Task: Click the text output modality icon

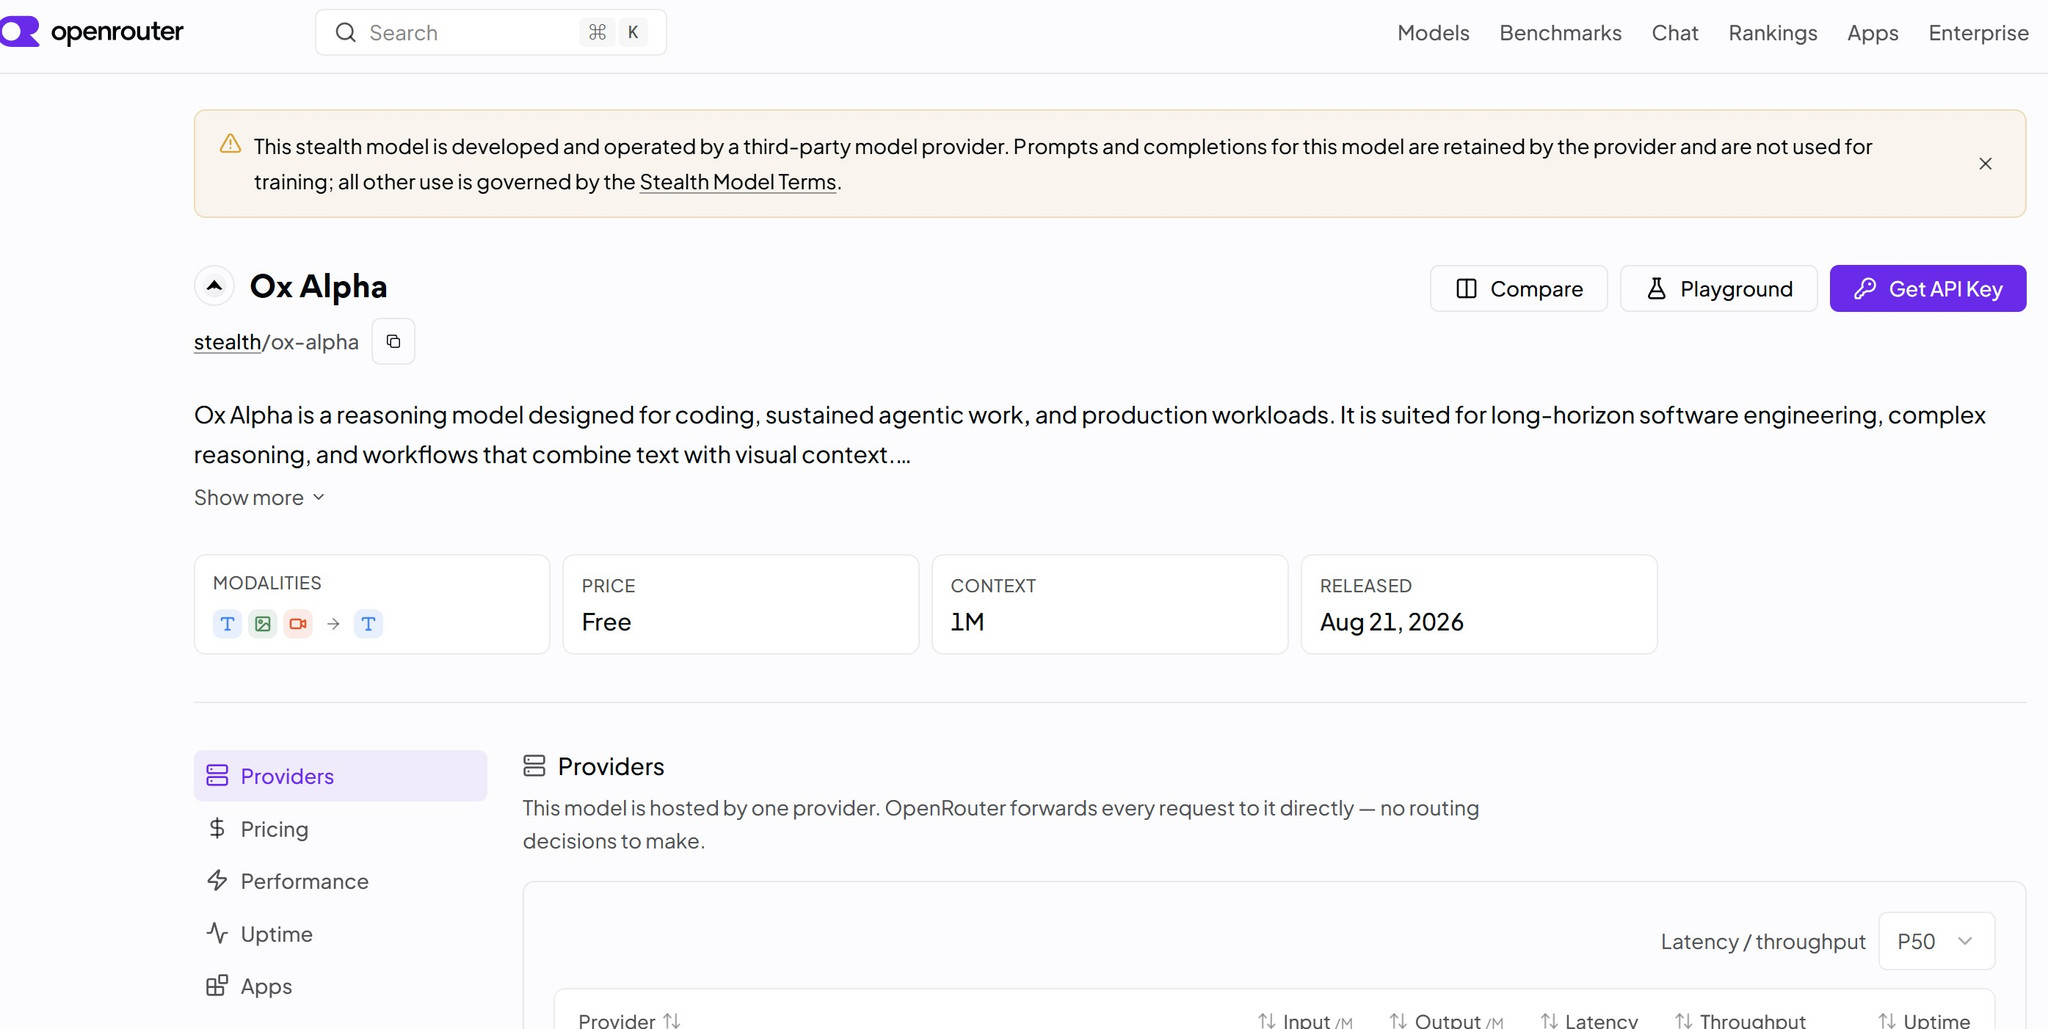Action: tap(368, 624)
